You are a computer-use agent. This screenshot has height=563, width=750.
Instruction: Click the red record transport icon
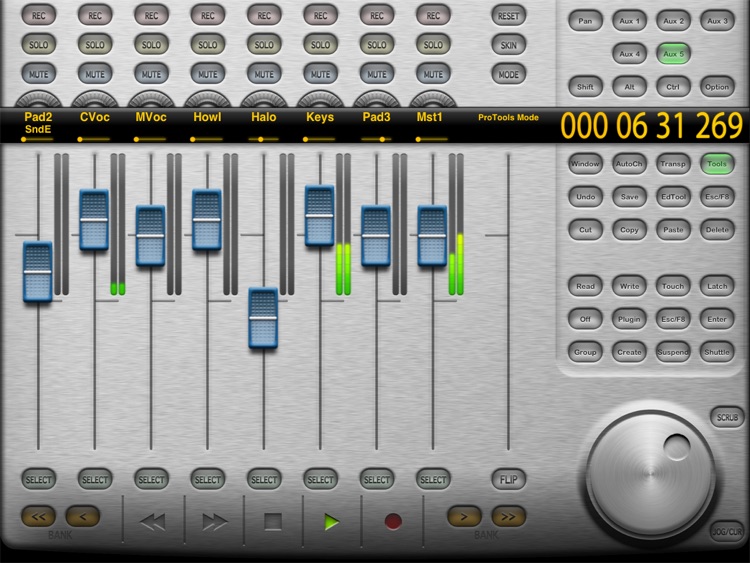(x=393, y=521)
